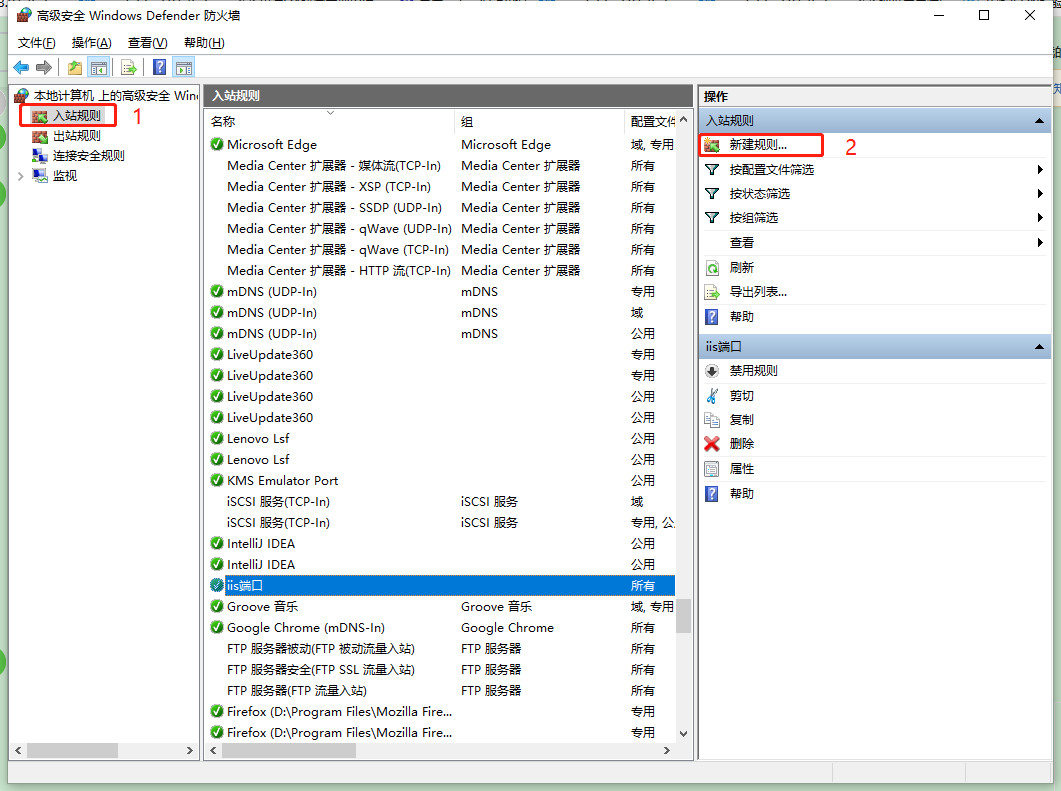Screen dimensions: 1061x791
Task: Open the 帮助(H) menu
Action: click(x=204, y=43)
